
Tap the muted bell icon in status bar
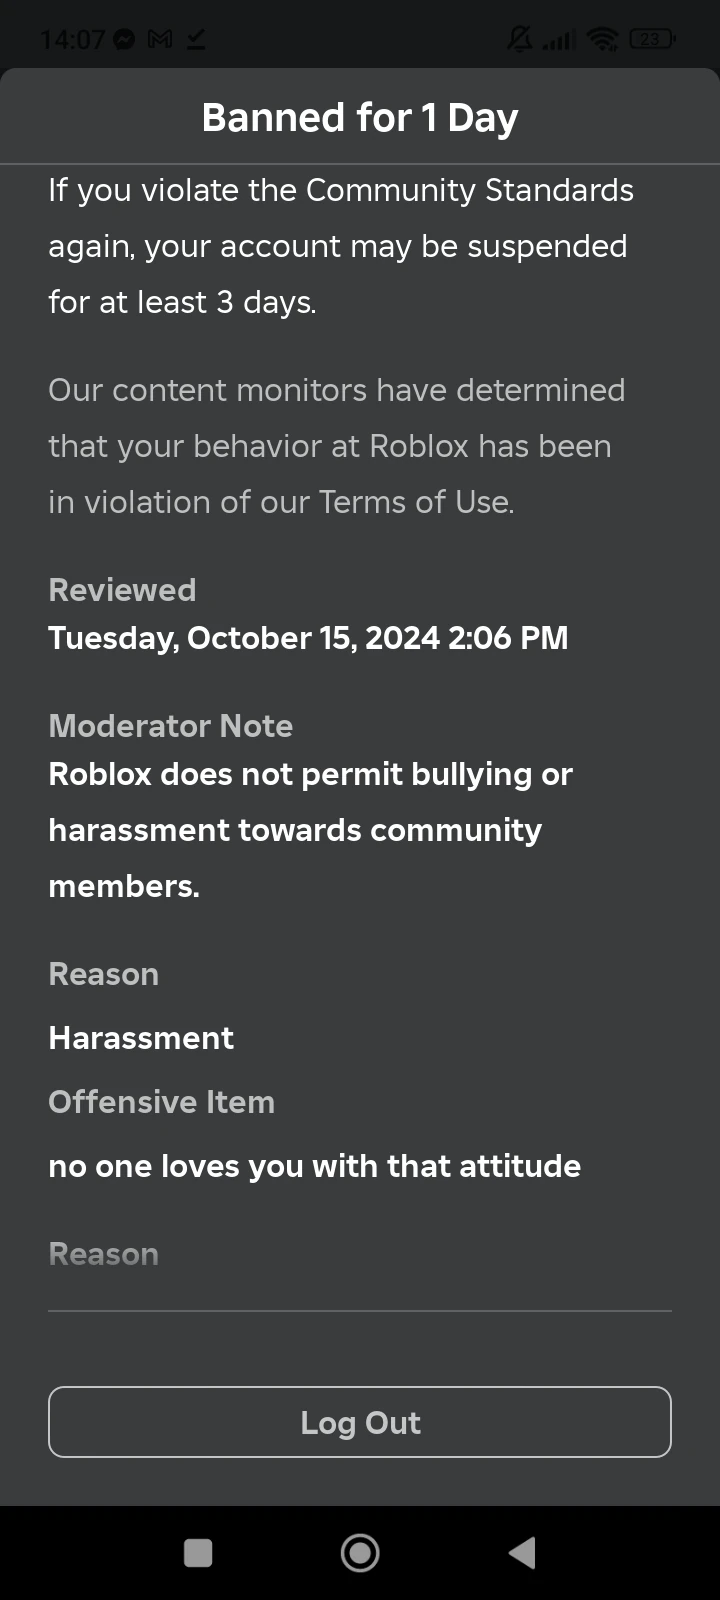[520, 39]
